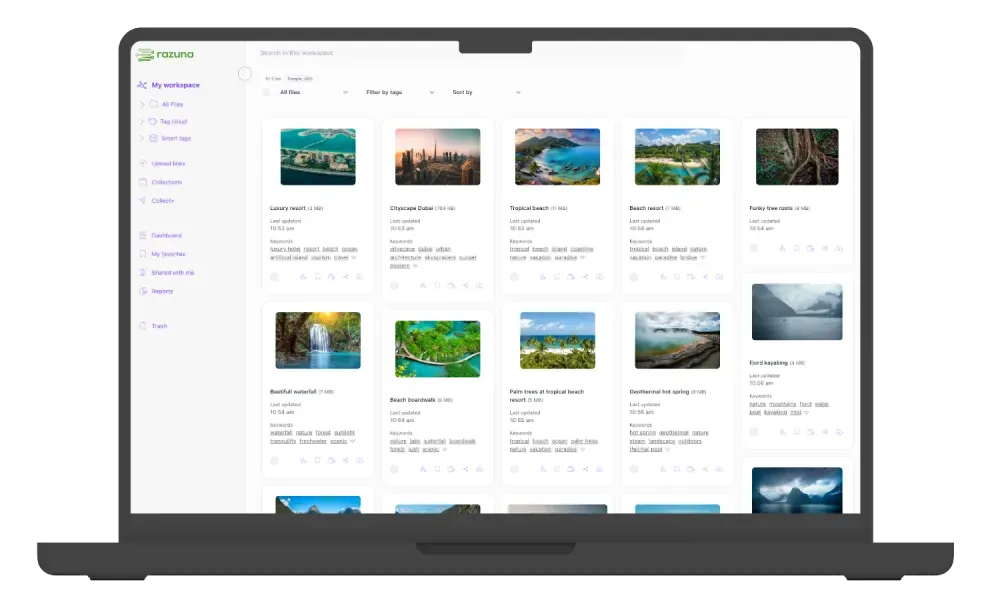Expand more keywords on Luxury resort card
This screenshot has width=1000, height=612.
(x=354, y=258)
